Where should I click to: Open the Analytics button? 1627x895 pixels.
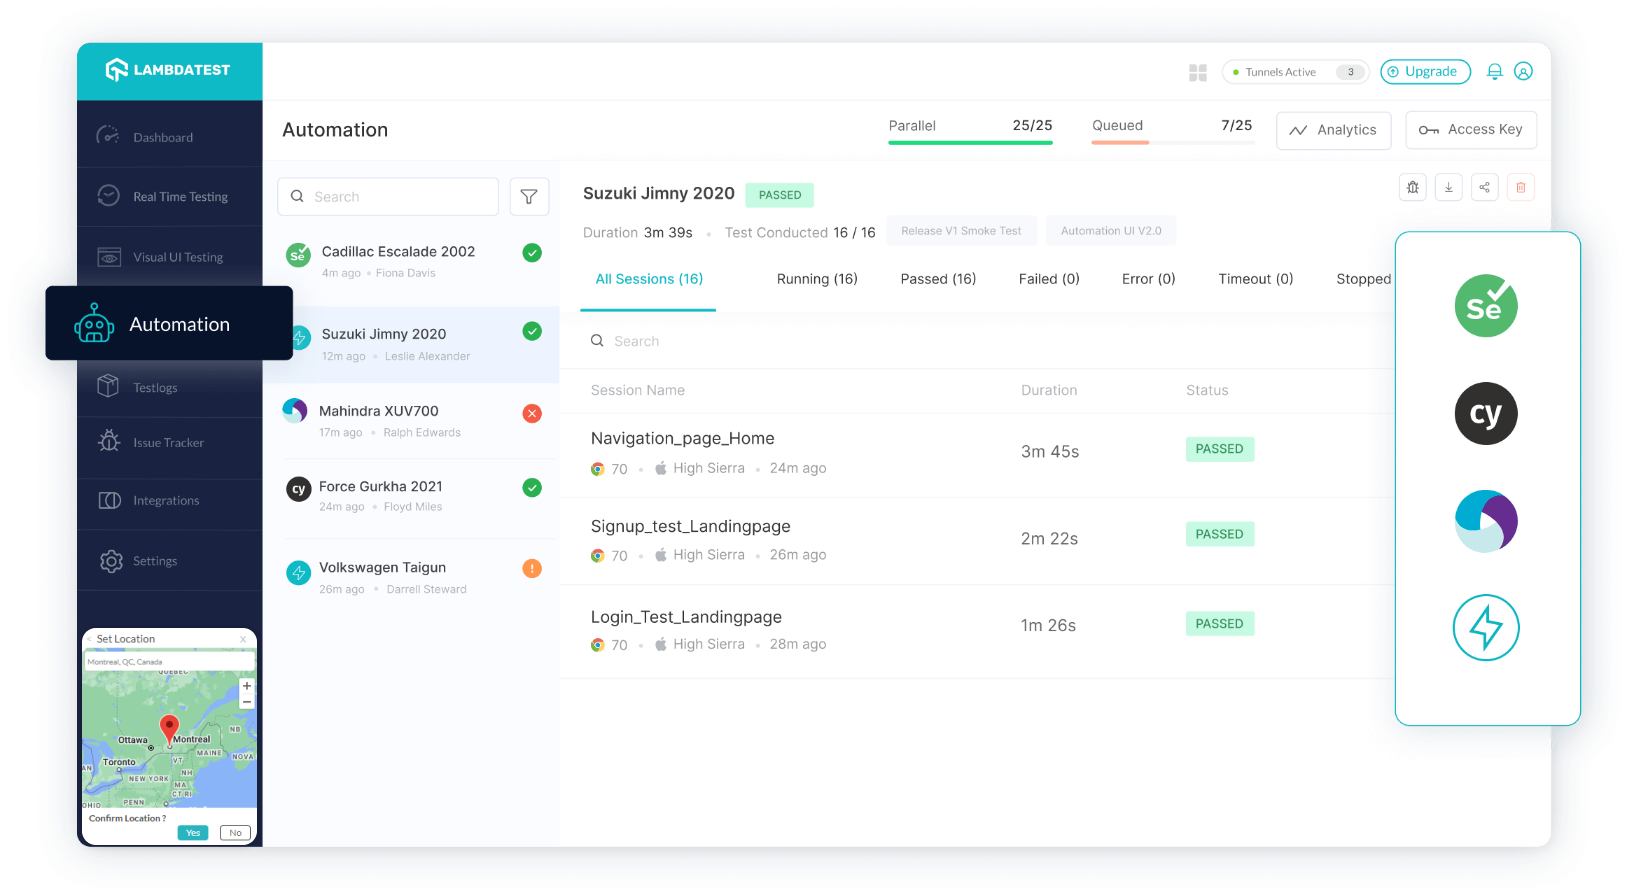[x=1333, y=130]
